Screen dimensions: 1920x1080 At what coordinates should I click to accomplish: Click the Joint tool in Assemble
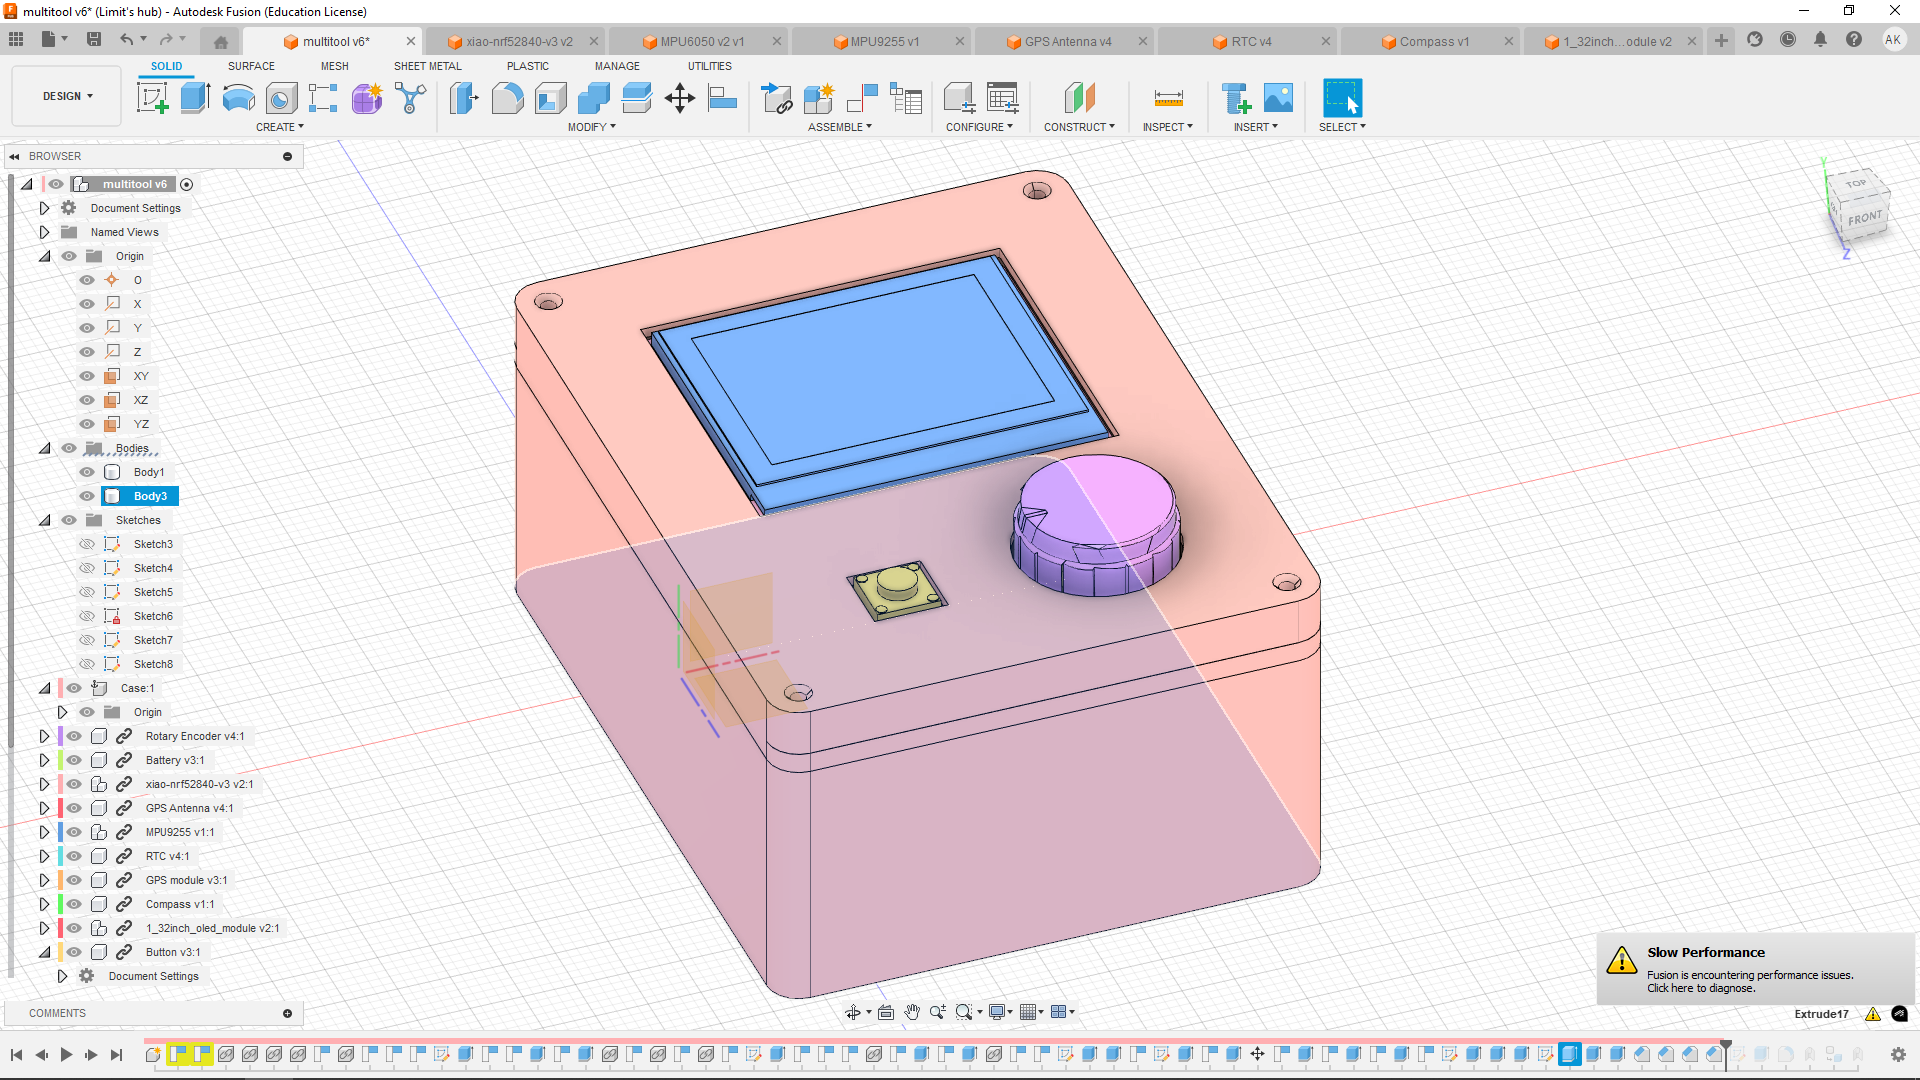pyautogui.click(x=862, y=98)
